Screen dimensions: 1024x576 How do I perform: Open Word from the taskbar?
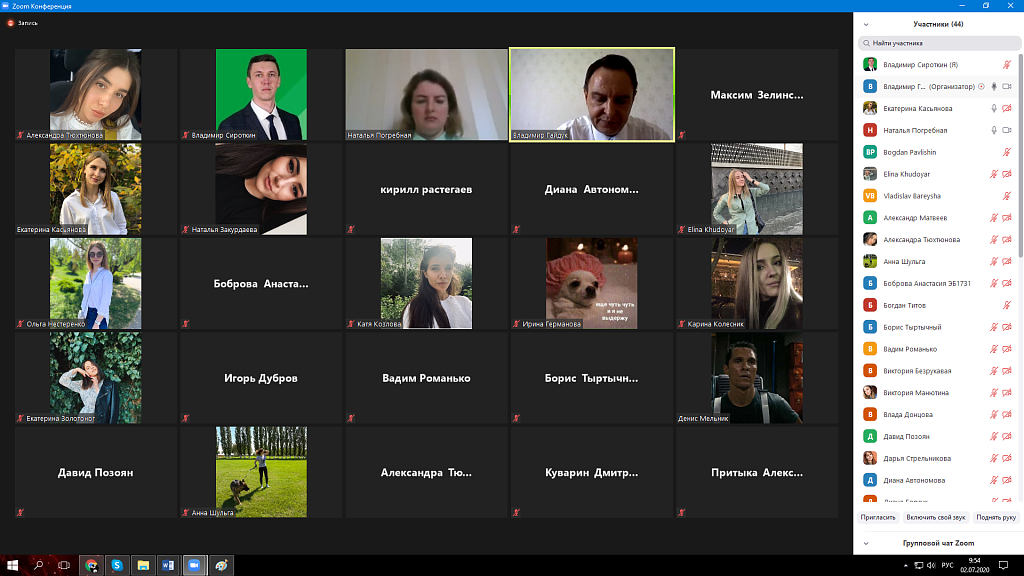[x=168, y=565]
